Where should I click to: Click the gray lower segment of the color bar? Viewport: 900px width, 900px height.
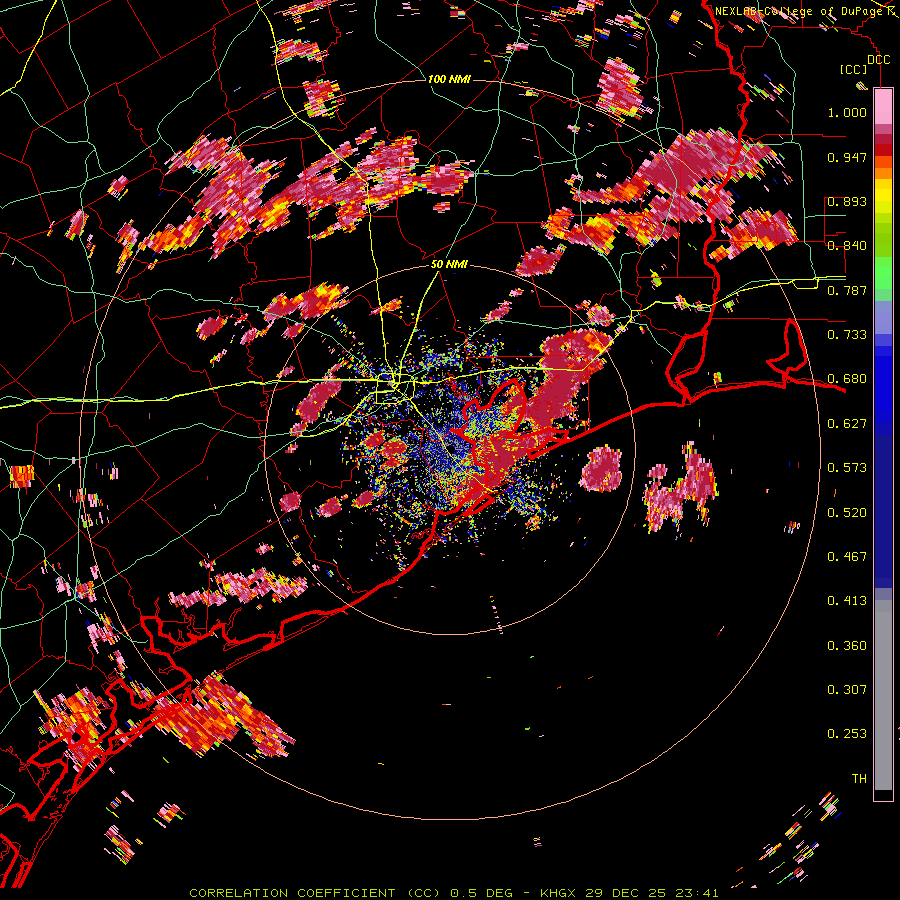tap(883, 695)
